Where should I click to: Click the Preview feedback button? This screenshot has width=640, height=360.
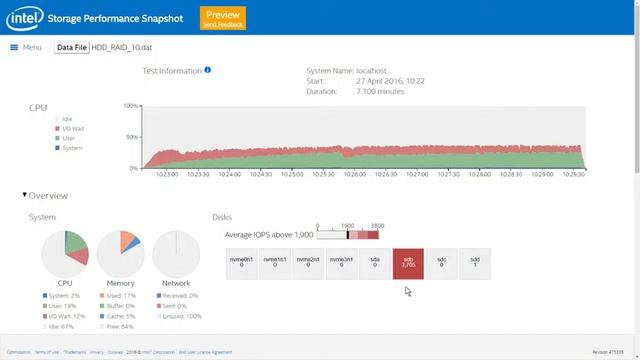click(x=223, y=18)
